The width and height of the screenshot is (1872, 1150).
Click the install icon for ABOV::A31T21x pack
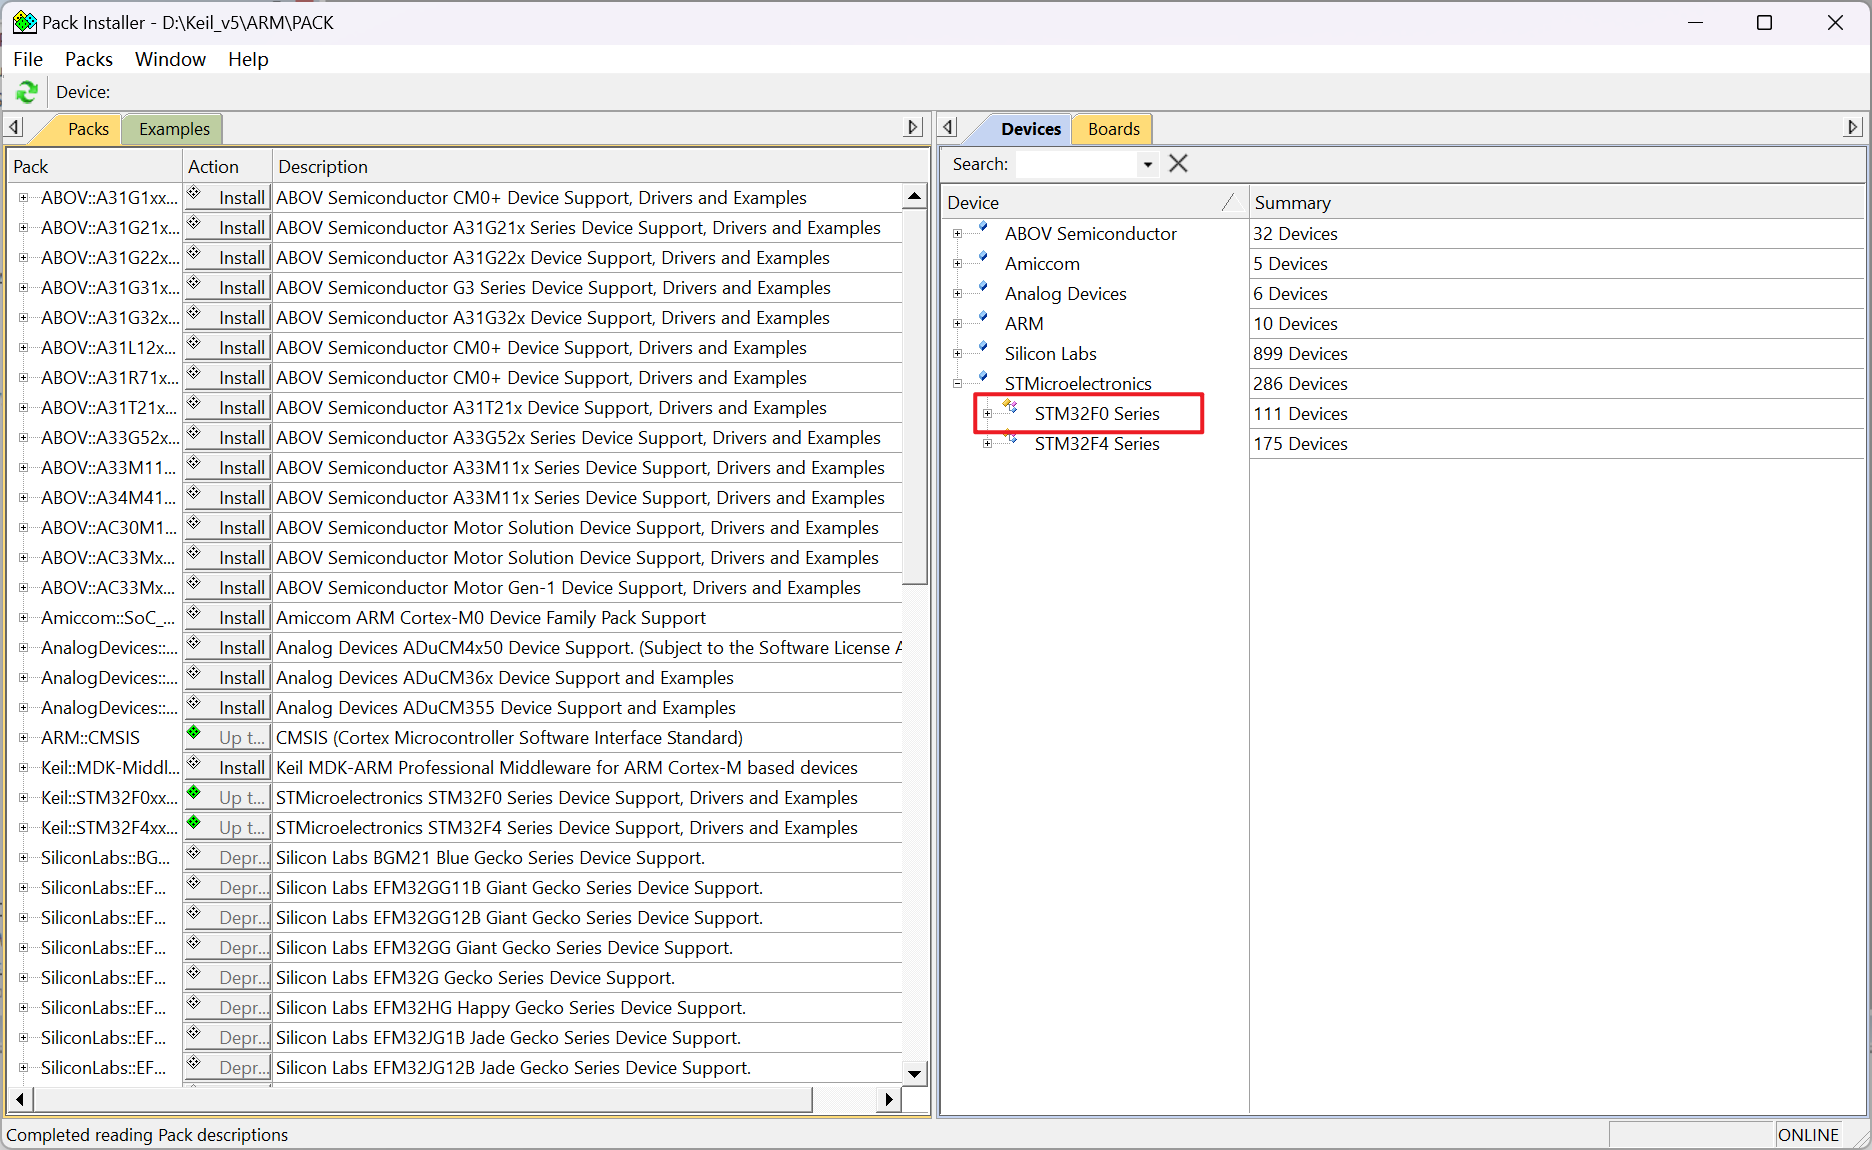point(194,403)
